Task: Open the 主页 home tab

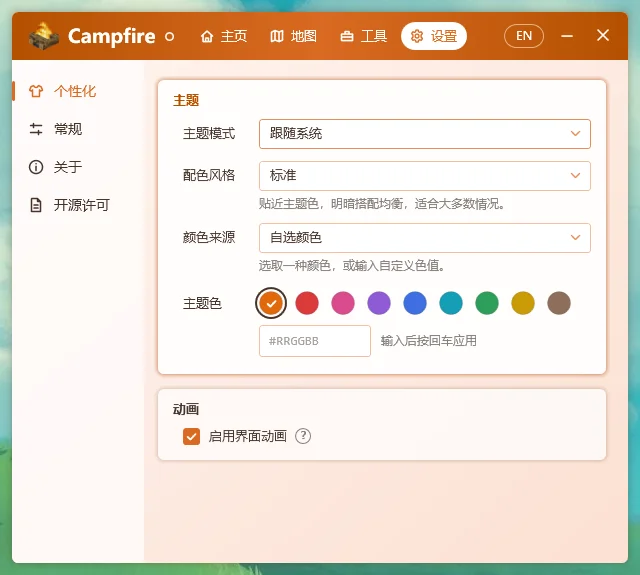Action: (x=223, y=36)
